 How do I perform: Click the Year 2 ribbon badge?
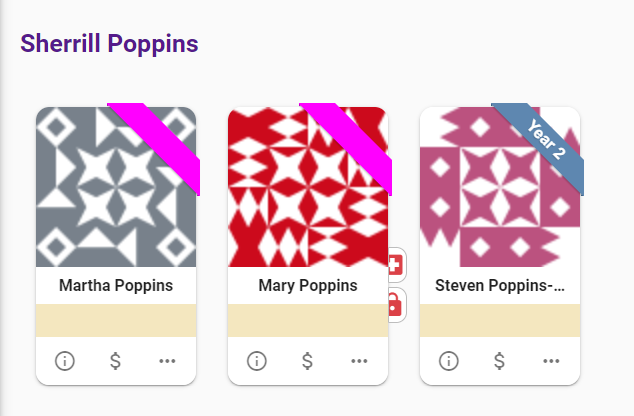548,141
